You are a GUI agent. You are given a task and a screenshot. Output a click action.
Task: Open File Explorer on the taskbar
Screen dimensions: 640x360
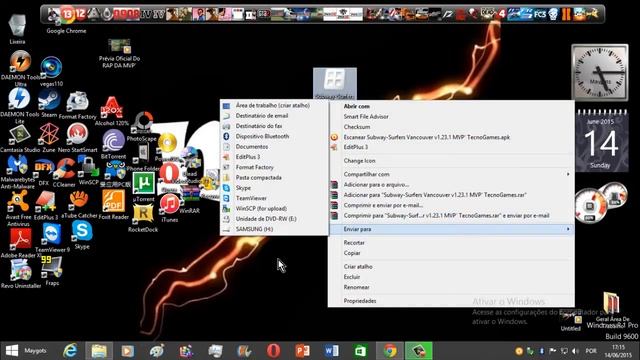click(99, 351)
